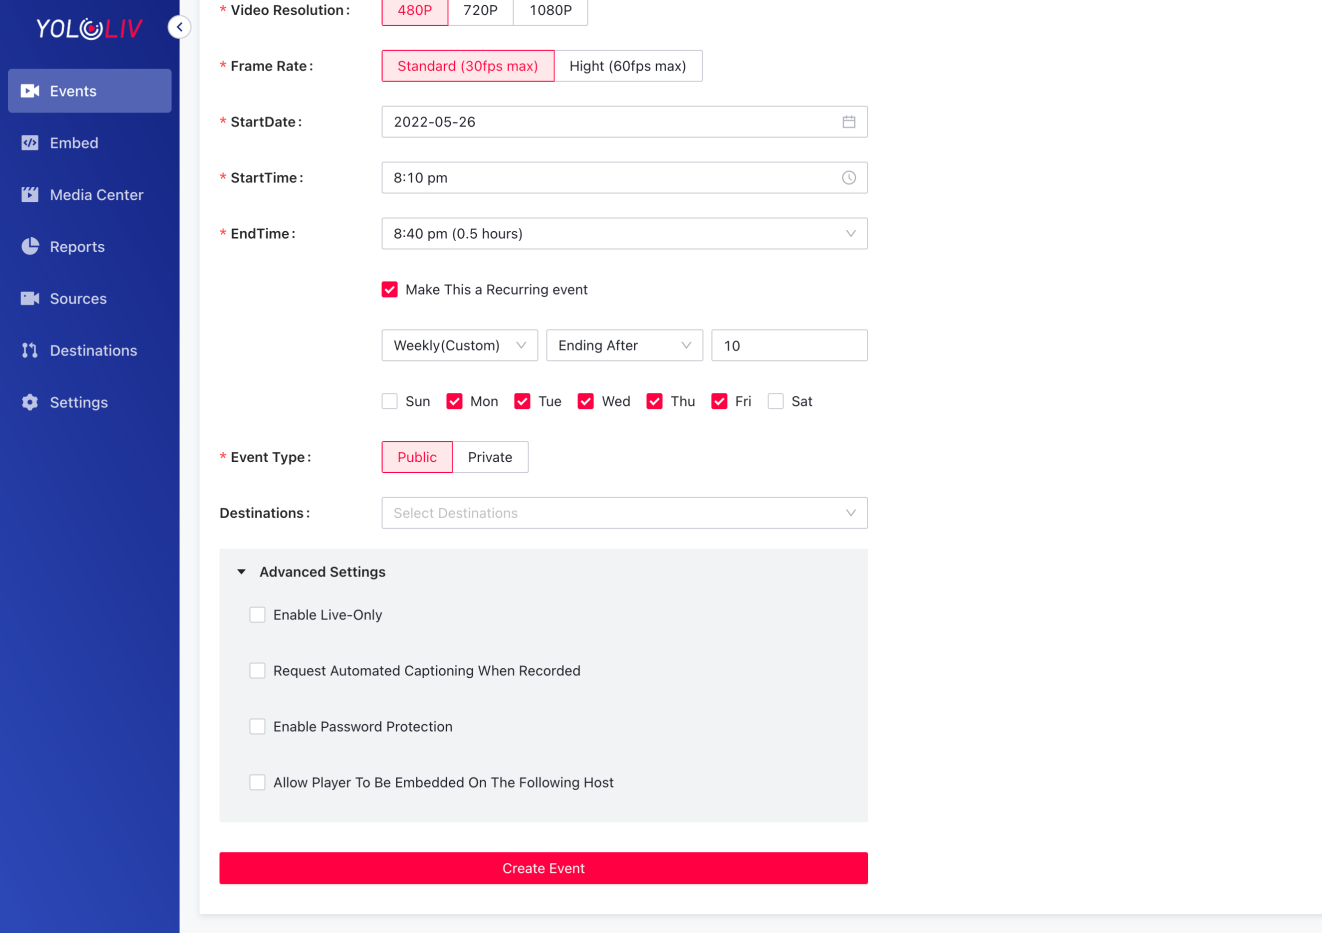Viewport: 1322px width, 933px height.
Task: Set Event Type to Public
Action: pos(417,457)
